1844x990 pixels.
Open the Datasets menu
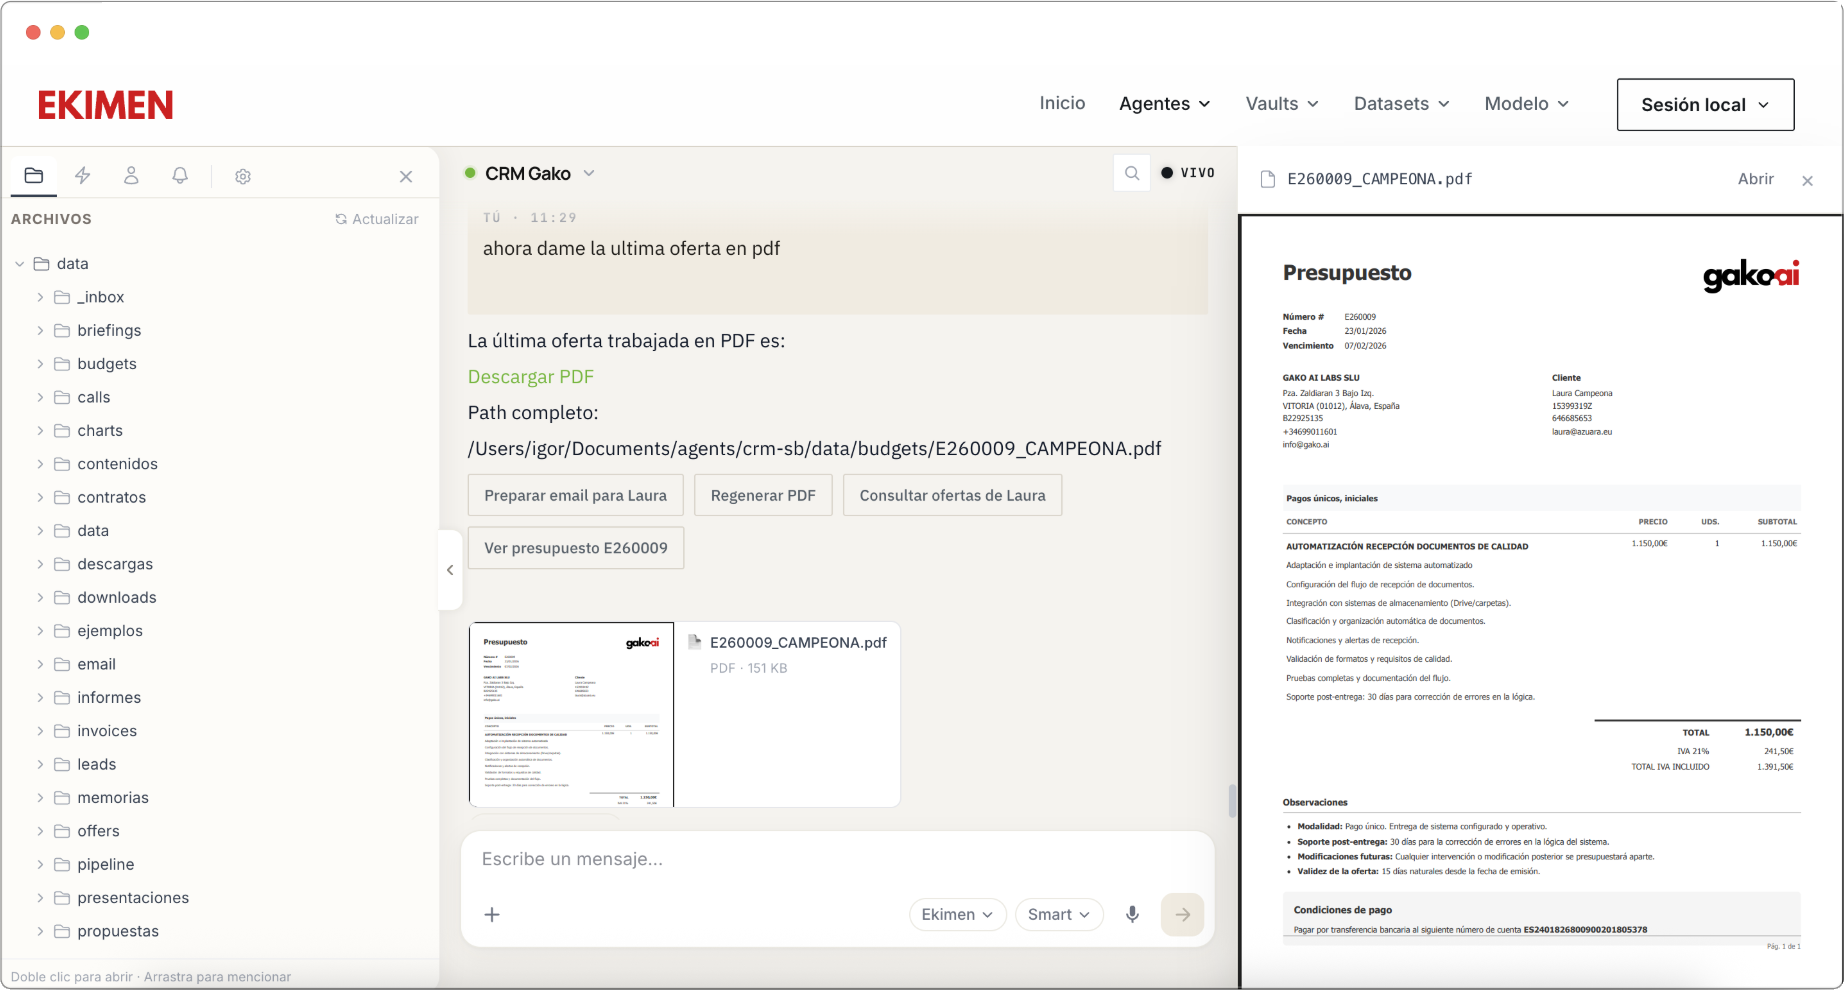(1402, 104)
